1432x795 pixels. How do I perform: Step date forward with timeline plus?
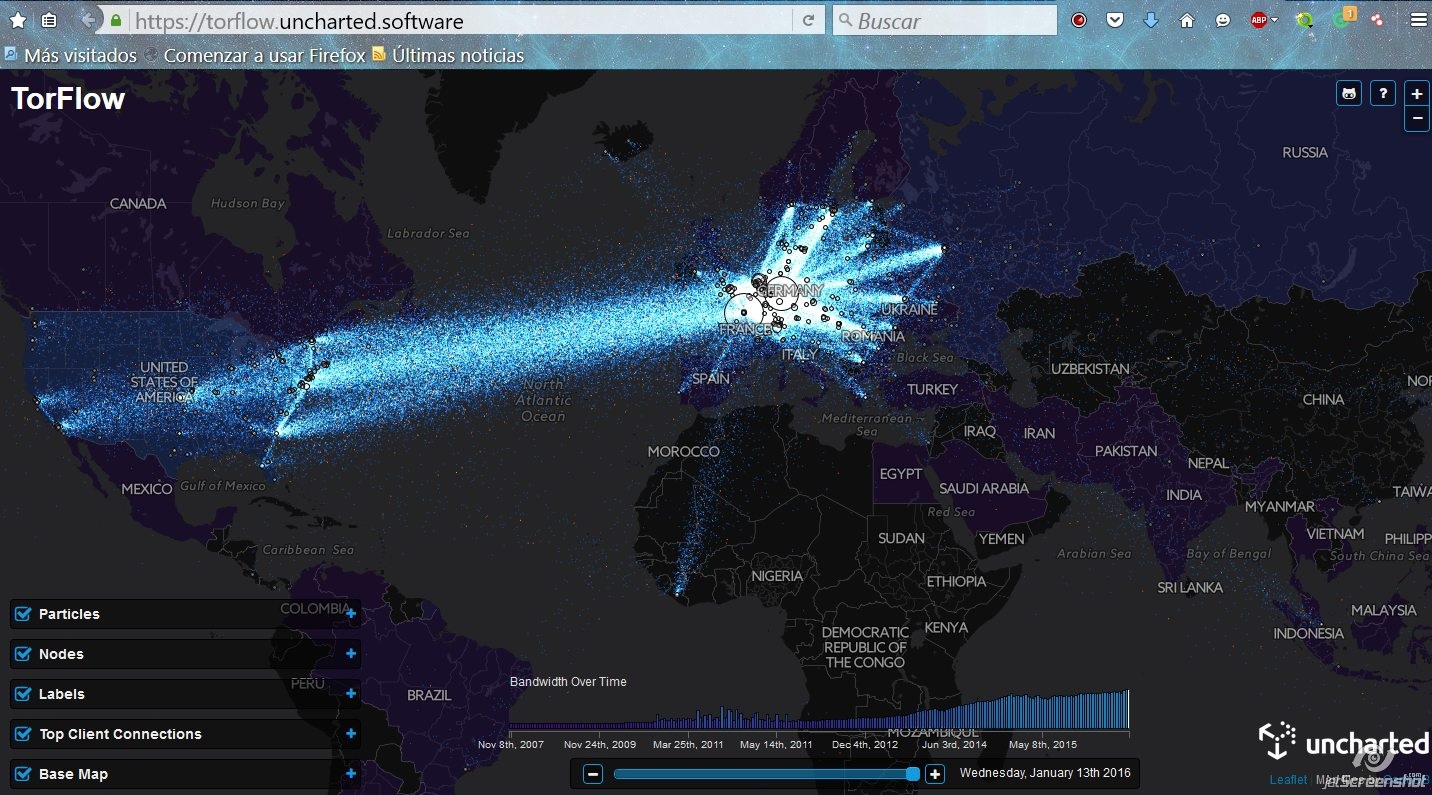point(934,773)
